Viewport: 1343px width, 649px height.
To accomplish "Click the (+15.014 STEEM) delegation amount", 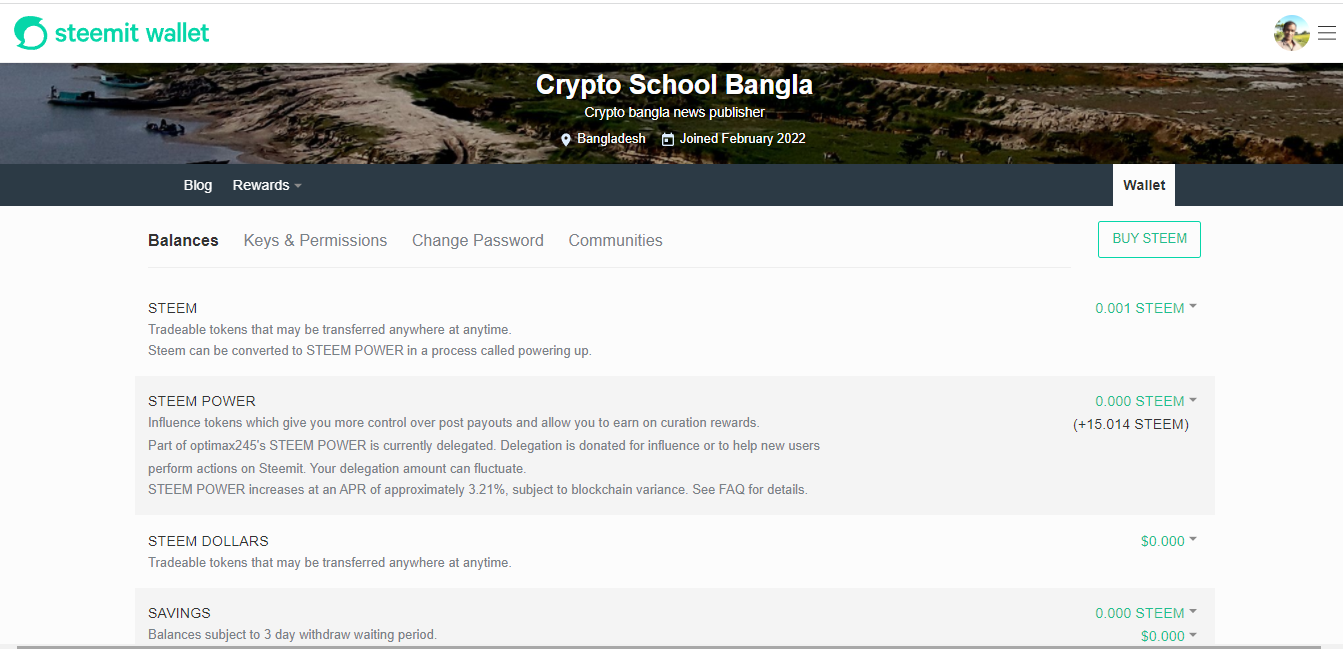I will (x=1131, y=424).
